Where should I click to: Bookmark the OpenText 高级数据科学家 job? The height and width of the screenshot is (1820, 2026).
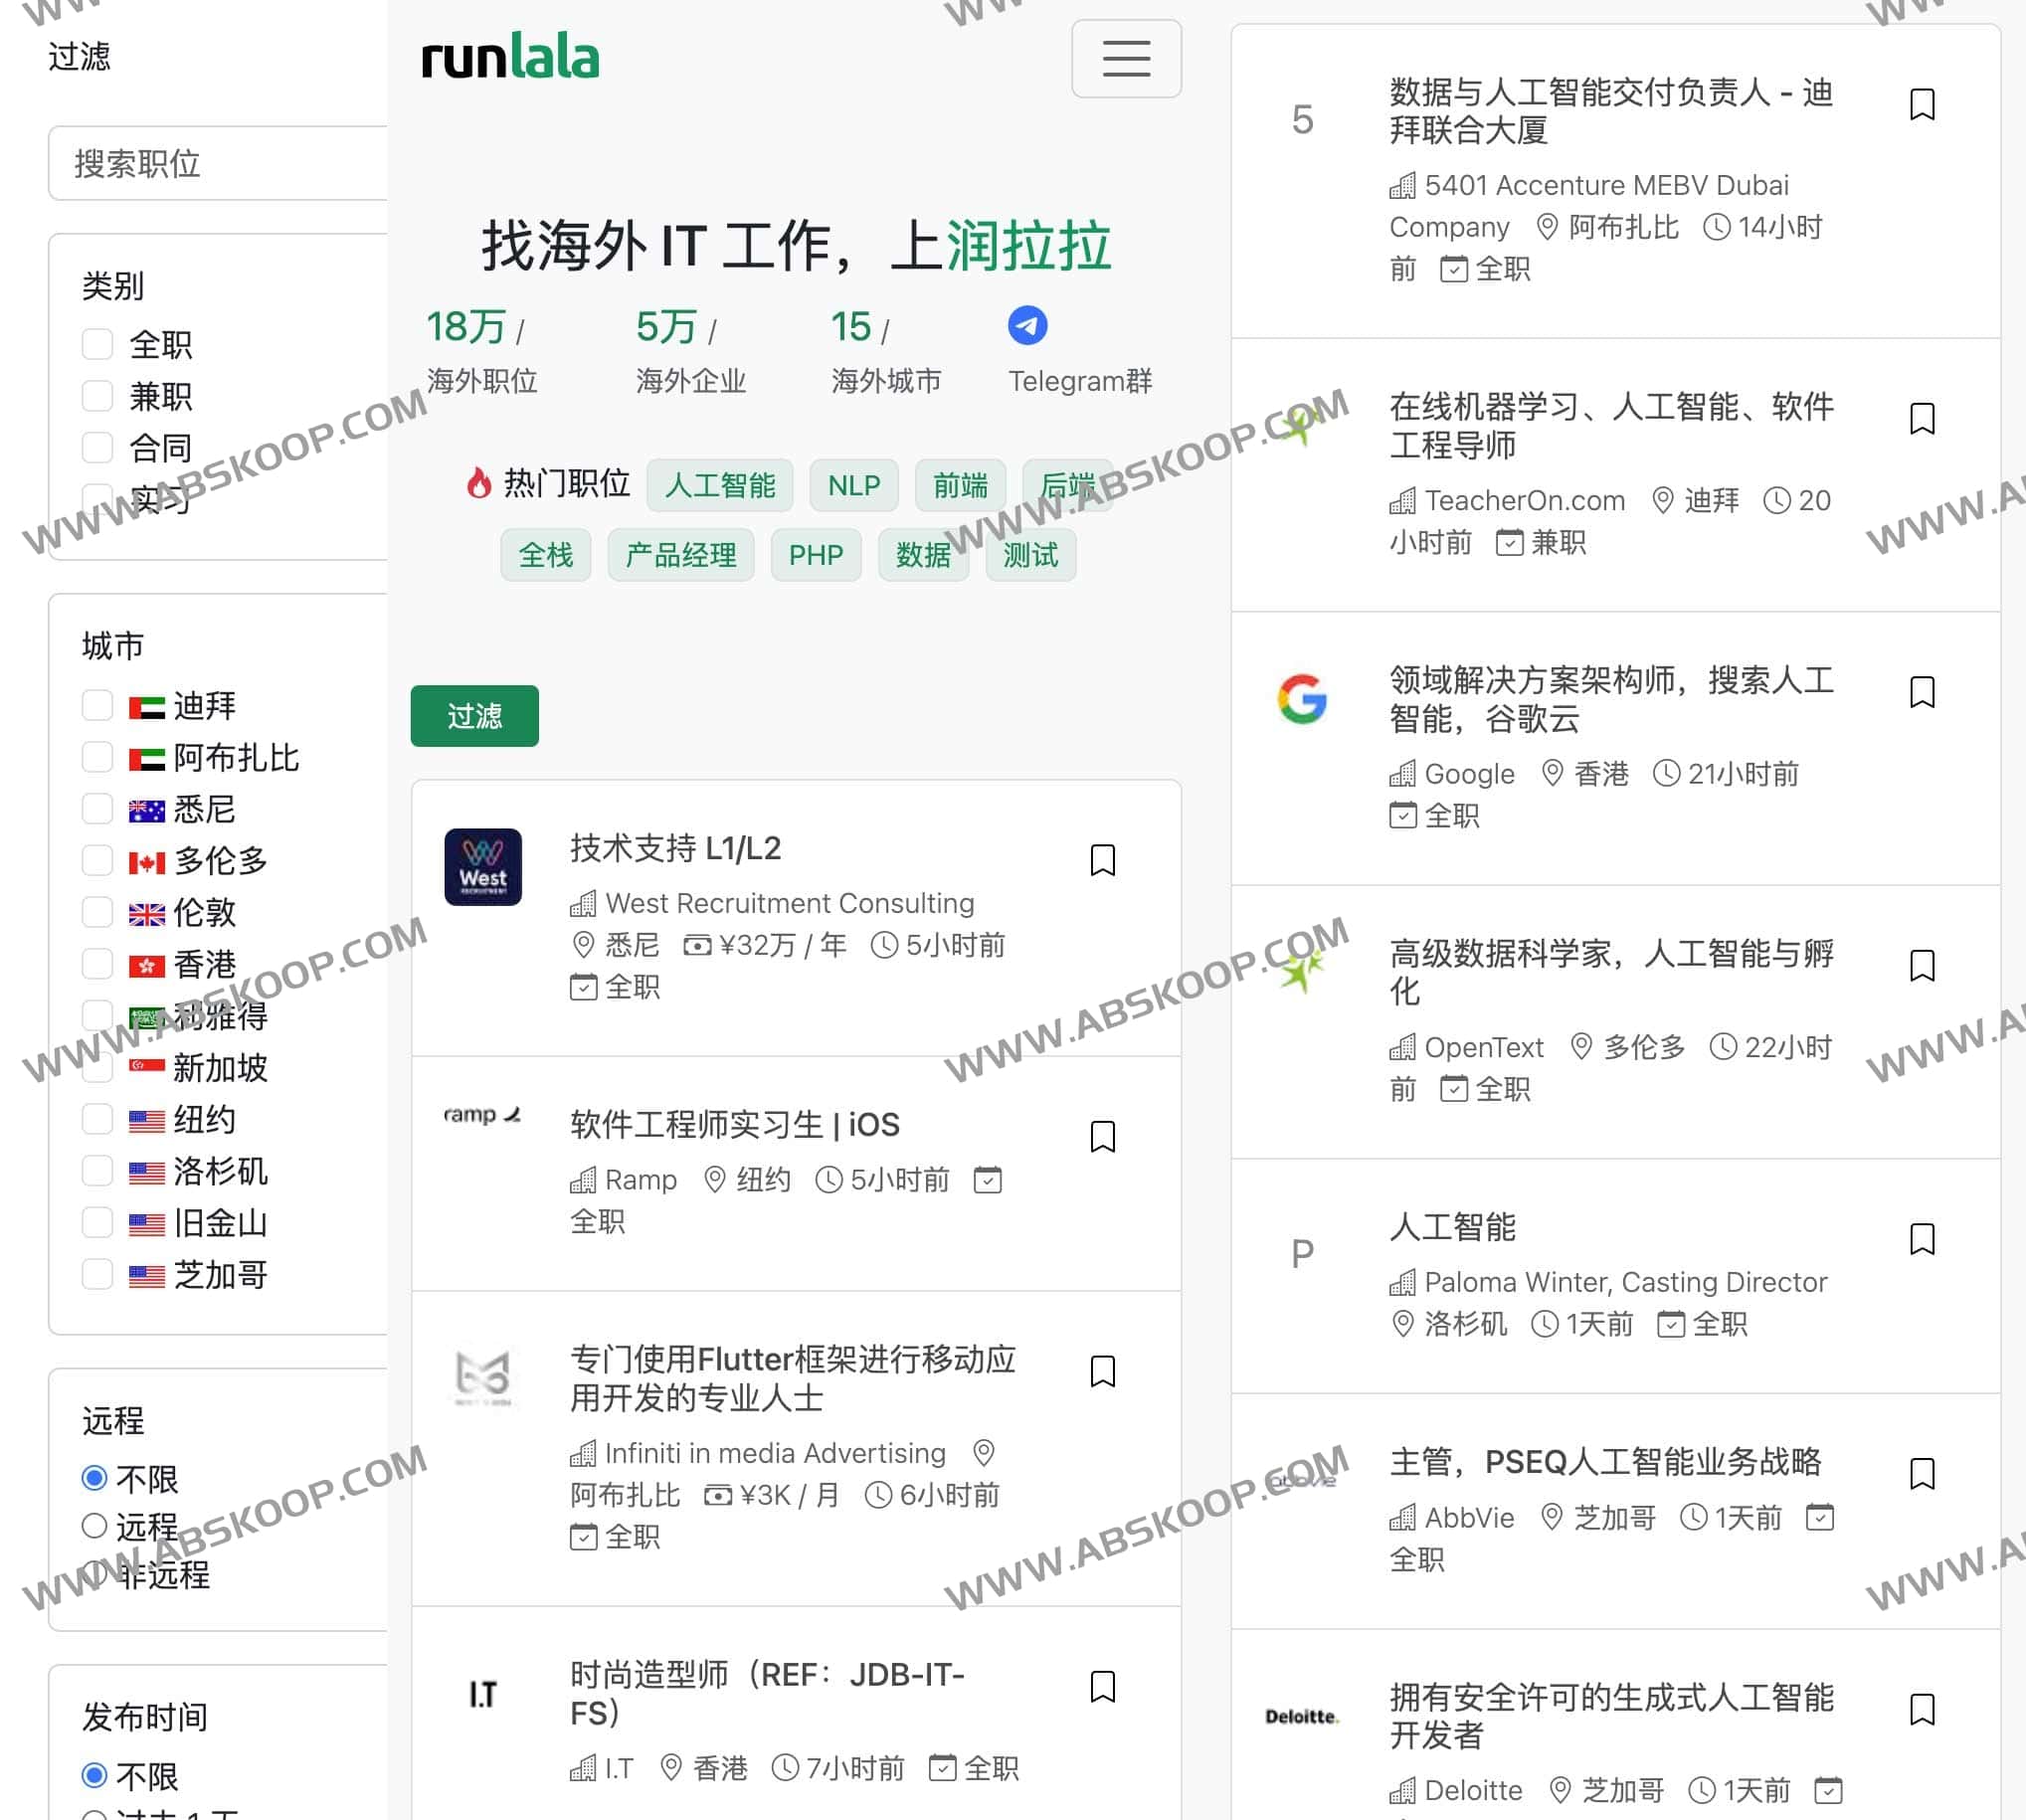[1921, 963]
